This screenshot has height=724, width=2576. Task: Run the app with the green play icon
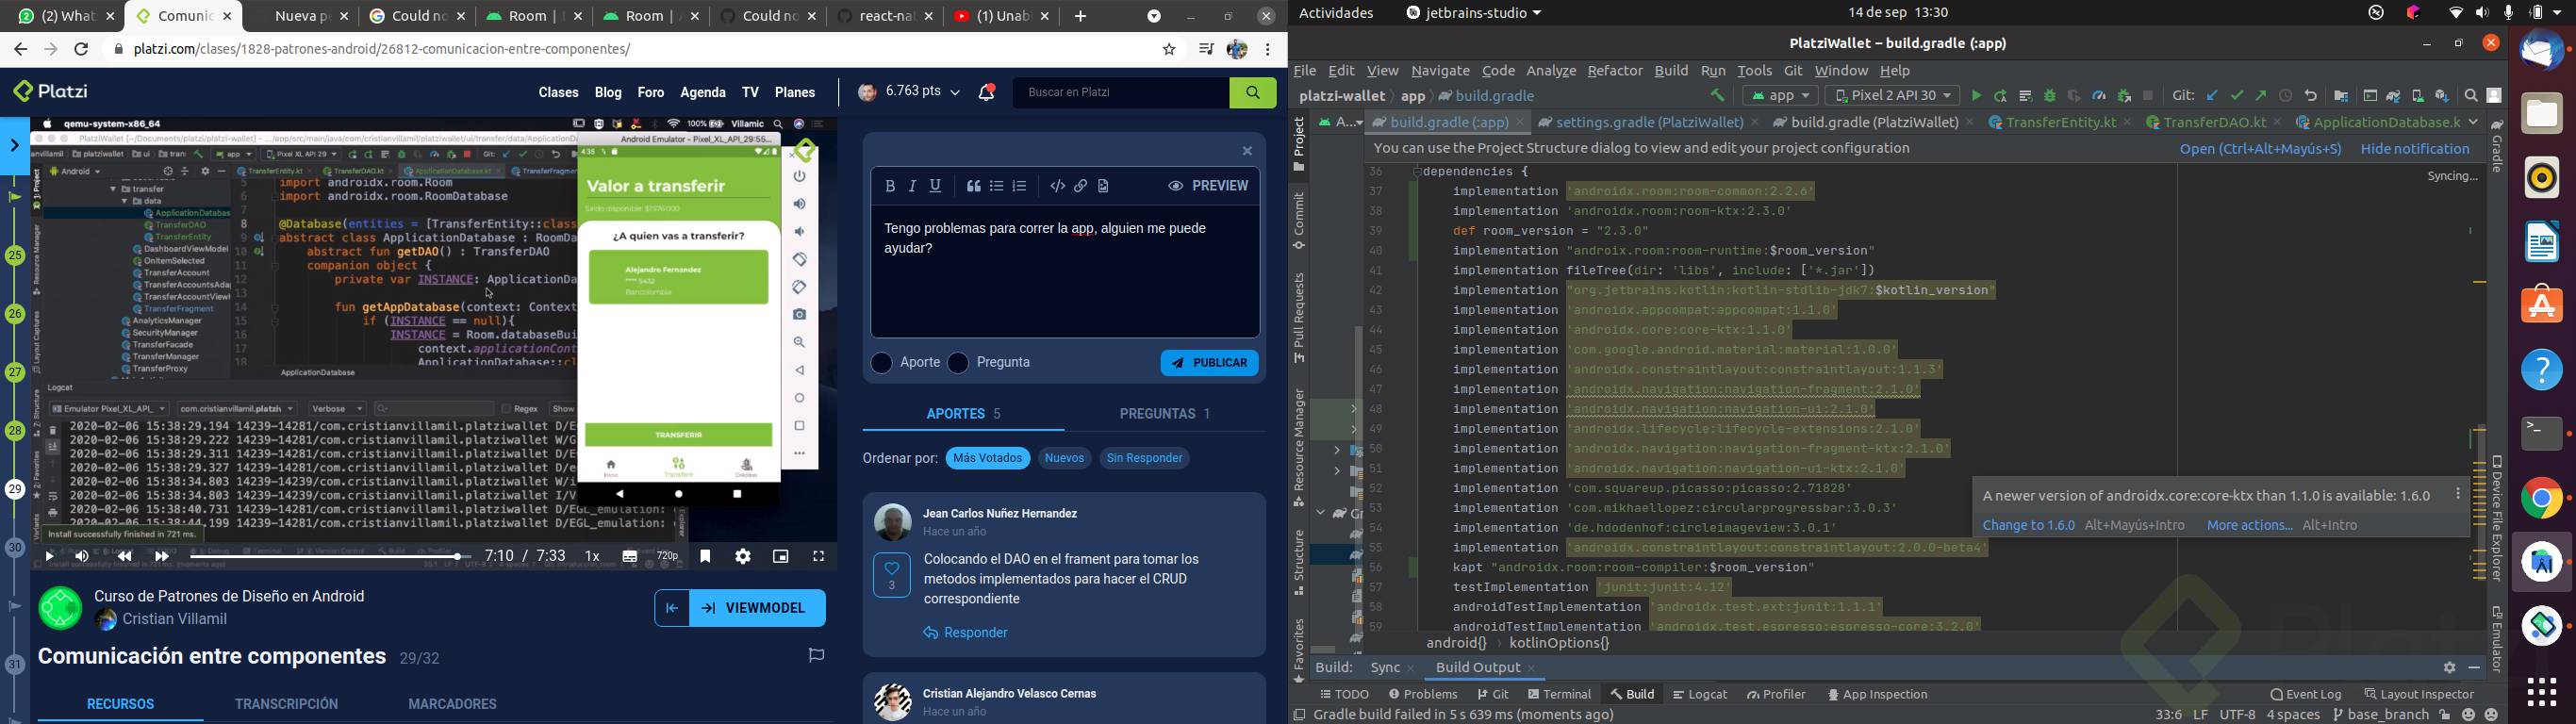tap(1976, 96)
